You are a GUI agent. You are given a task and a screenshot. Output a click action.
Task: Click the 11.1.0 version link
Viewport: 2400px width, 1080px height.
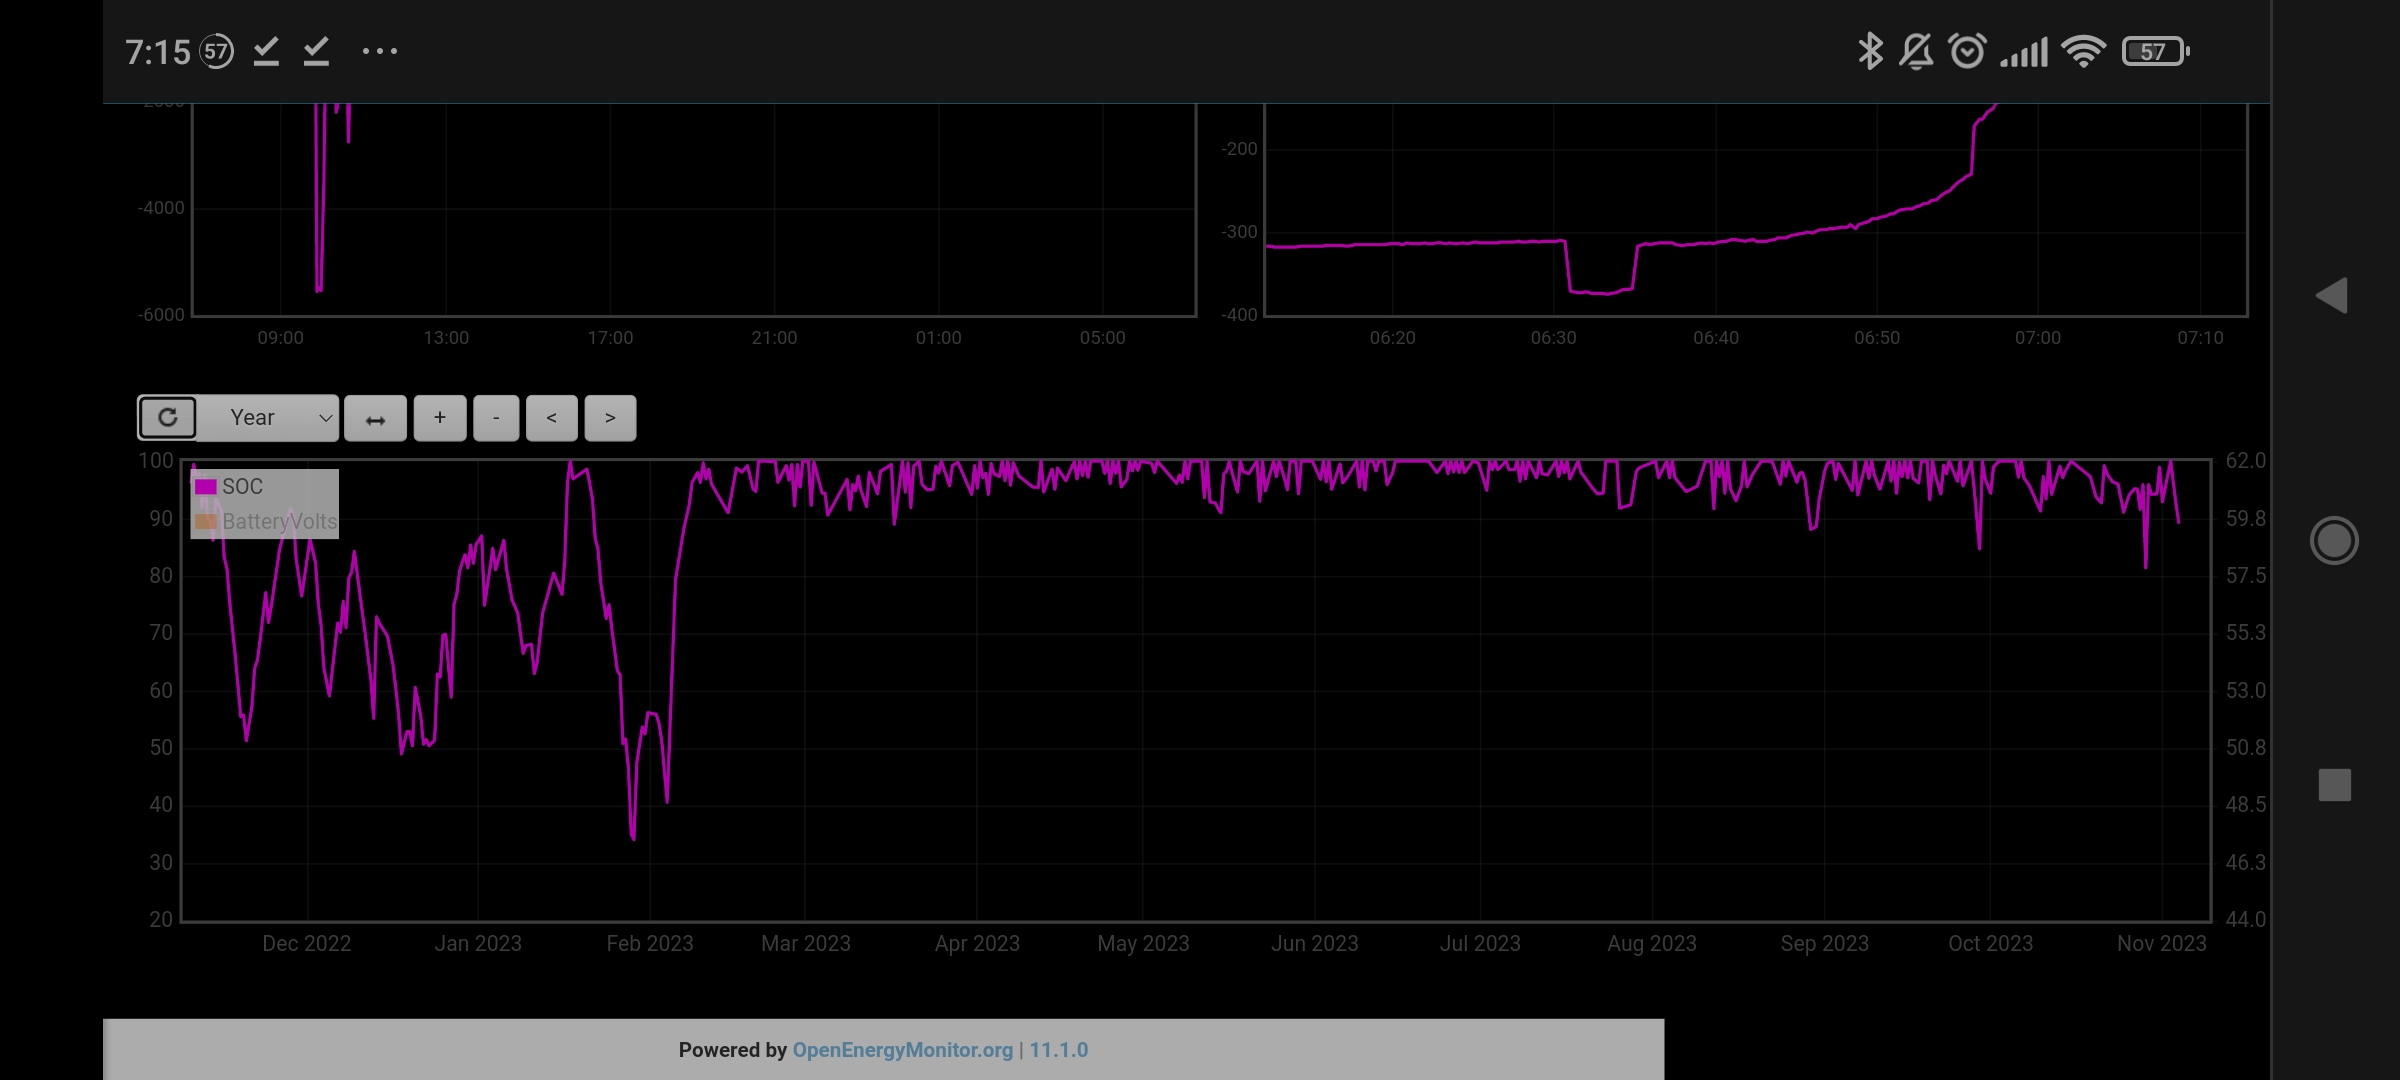coord(1059,1050)
